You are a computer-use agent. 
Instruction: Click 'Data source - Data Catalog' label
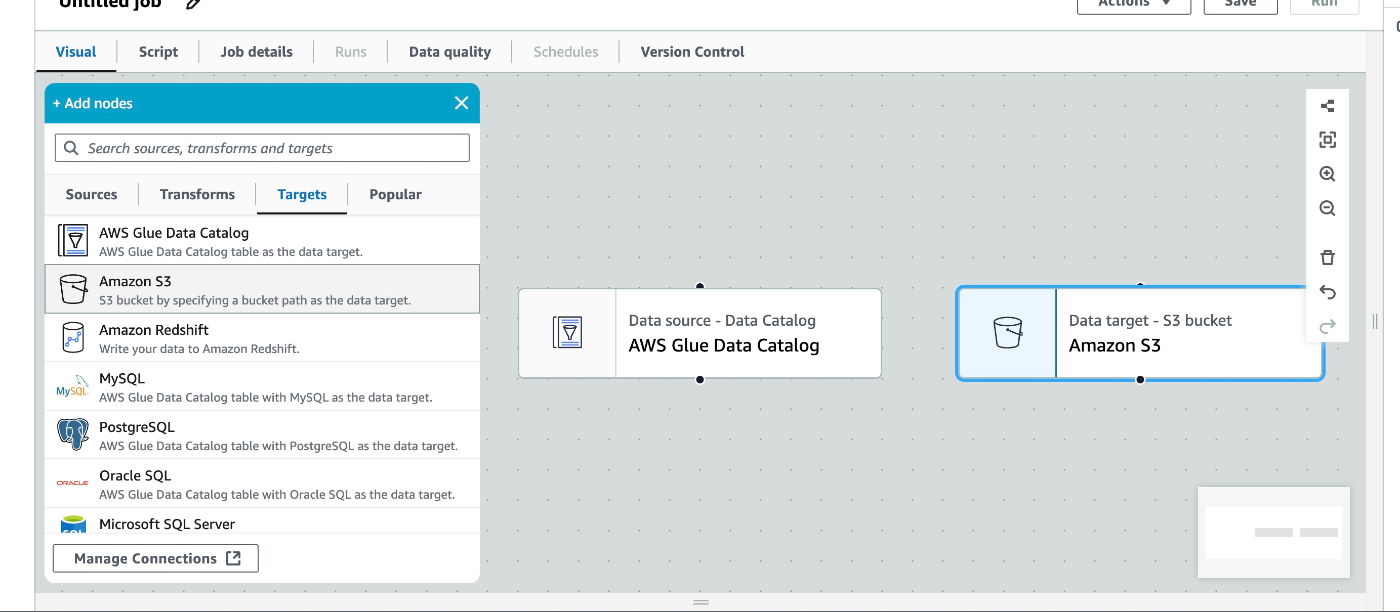point(722,320)
